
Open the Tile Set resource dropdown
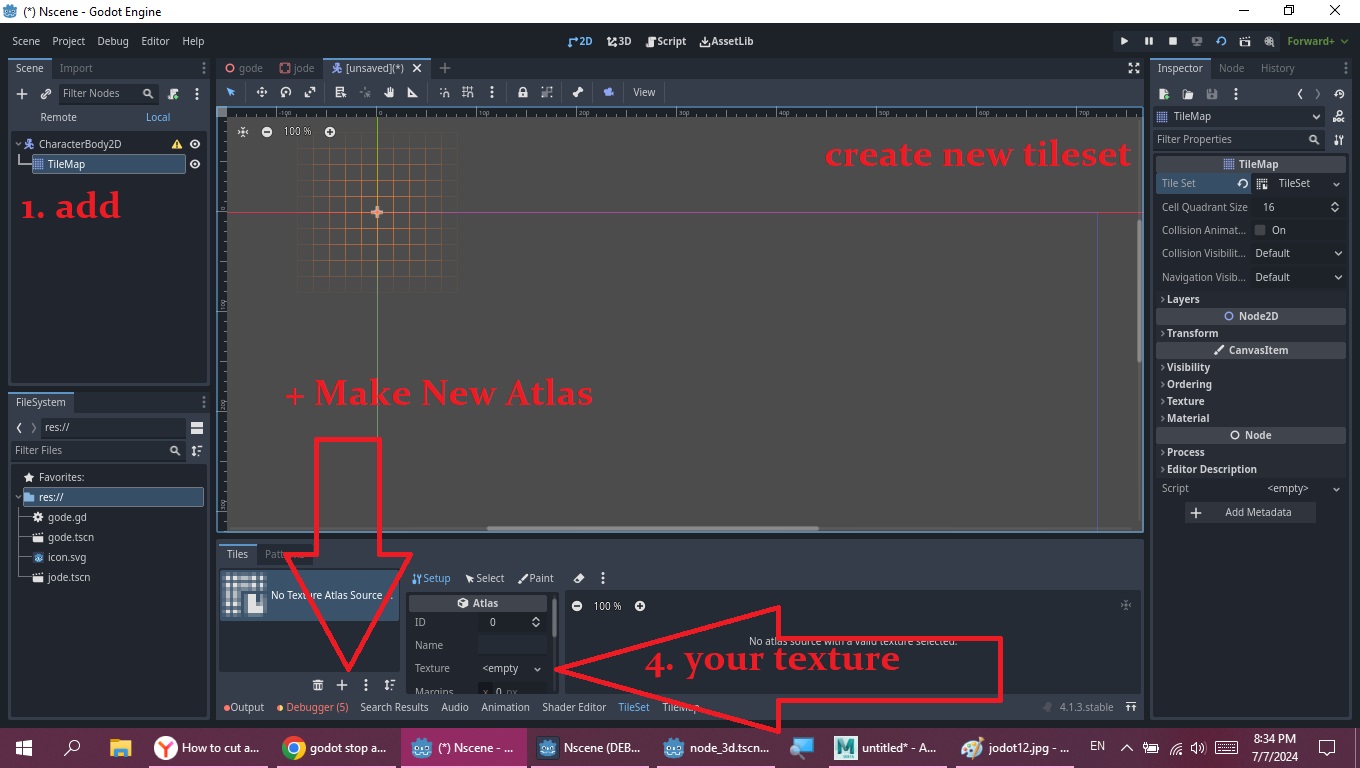point(1337,184)
